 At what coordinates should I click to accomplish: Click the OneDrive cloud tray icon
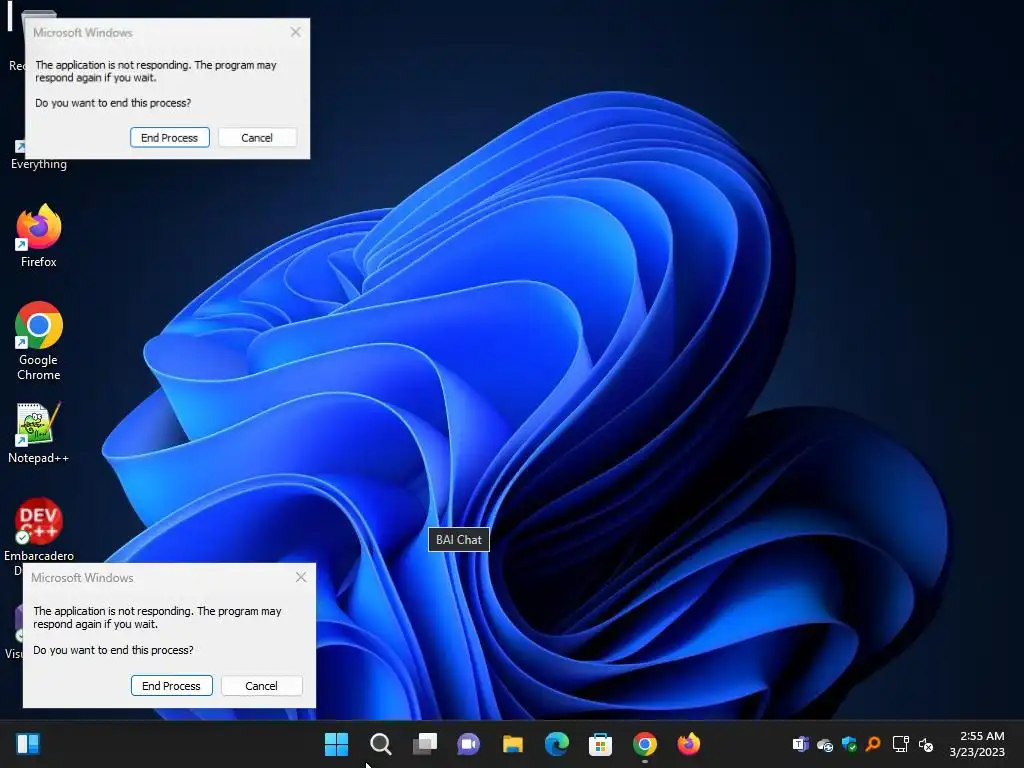(x=825, y=744)
